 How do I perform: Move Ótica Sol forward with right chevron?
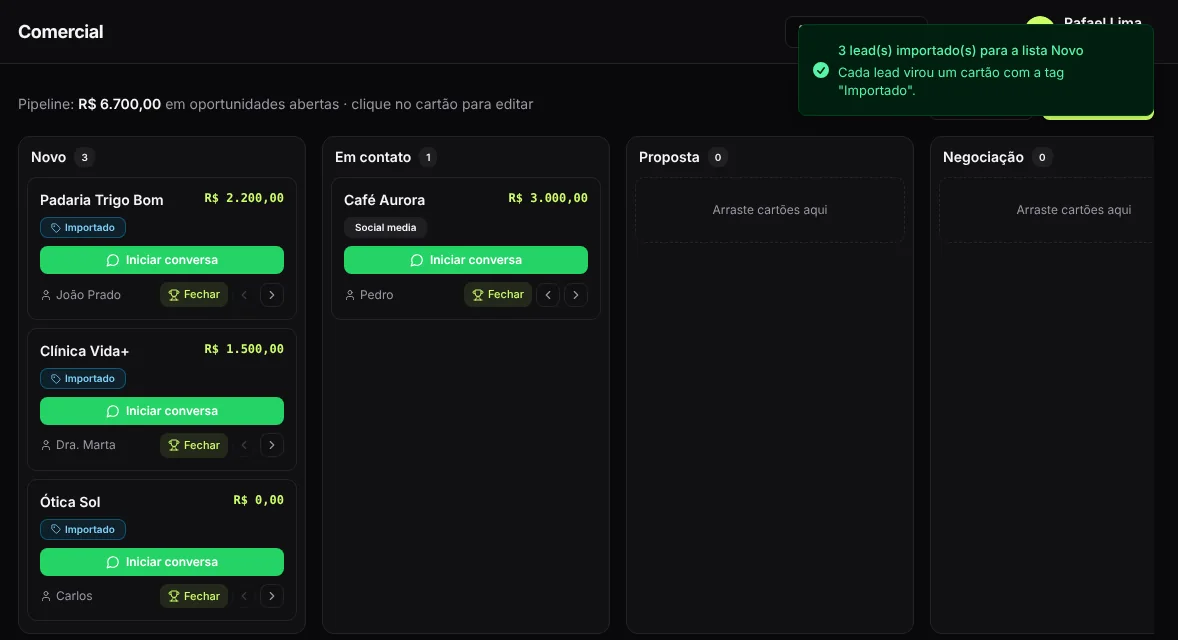tap(272, 596)
